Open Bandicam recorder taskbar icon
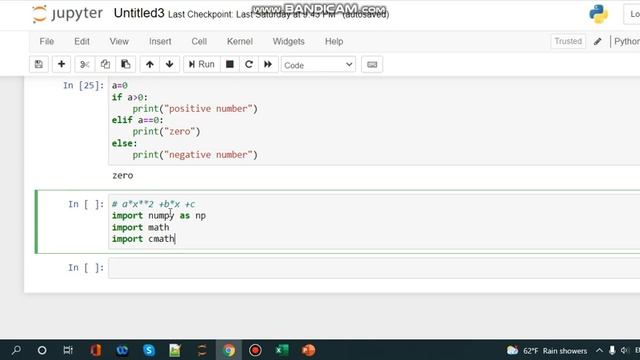Image resolution: width=640 pixels, height=360 pixels. tap(255, 350)
